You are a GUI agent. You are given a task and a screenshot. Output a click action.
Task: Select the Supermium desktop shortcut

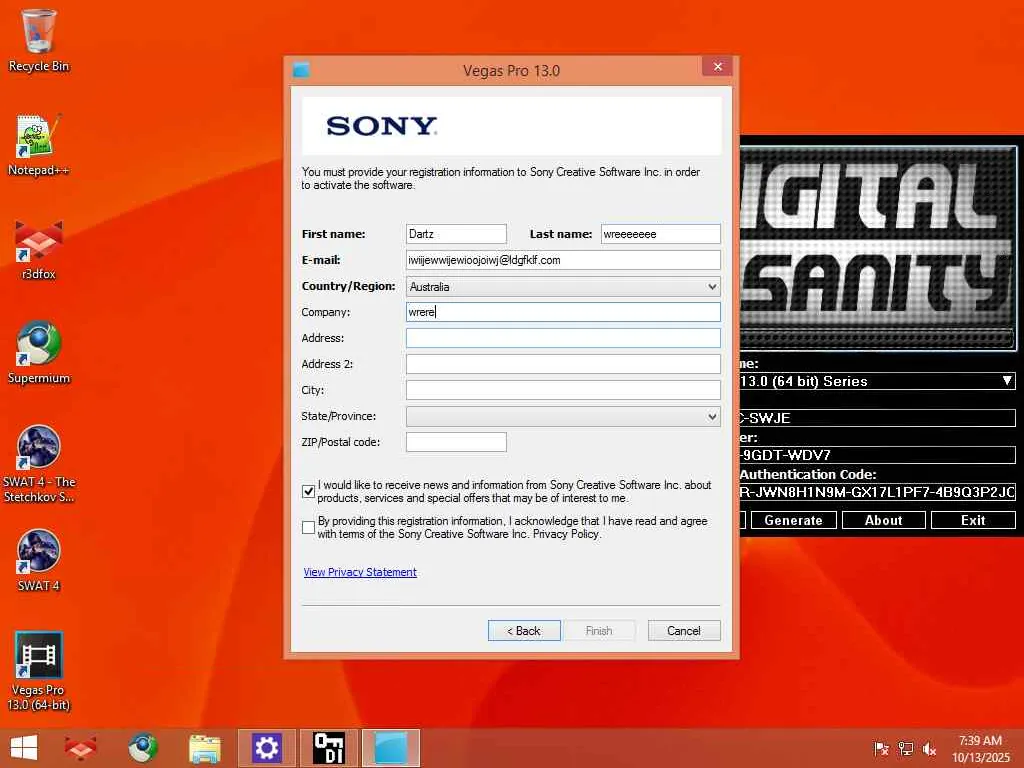coord(39,353)
